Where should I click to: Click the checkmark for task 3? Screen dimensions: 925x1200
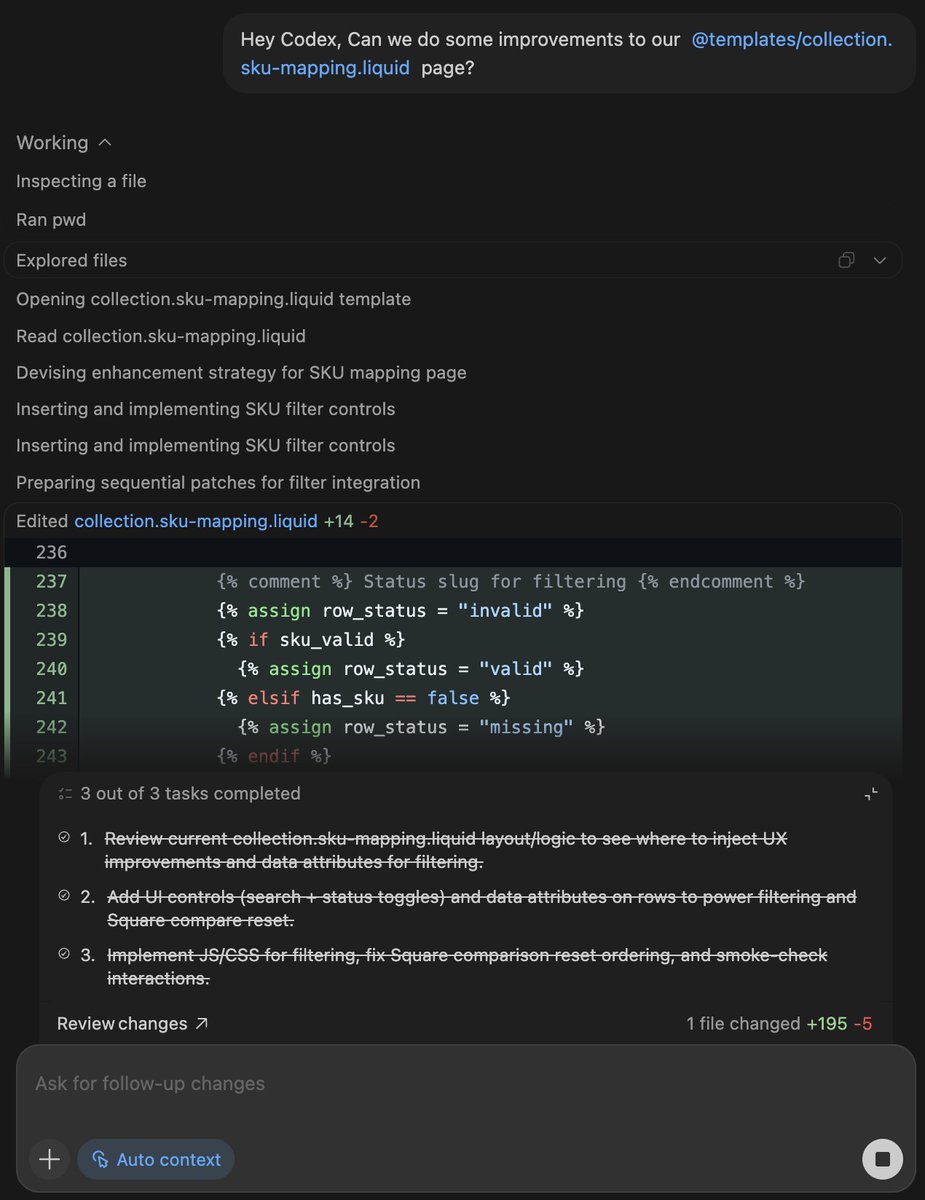pos(64,954)
